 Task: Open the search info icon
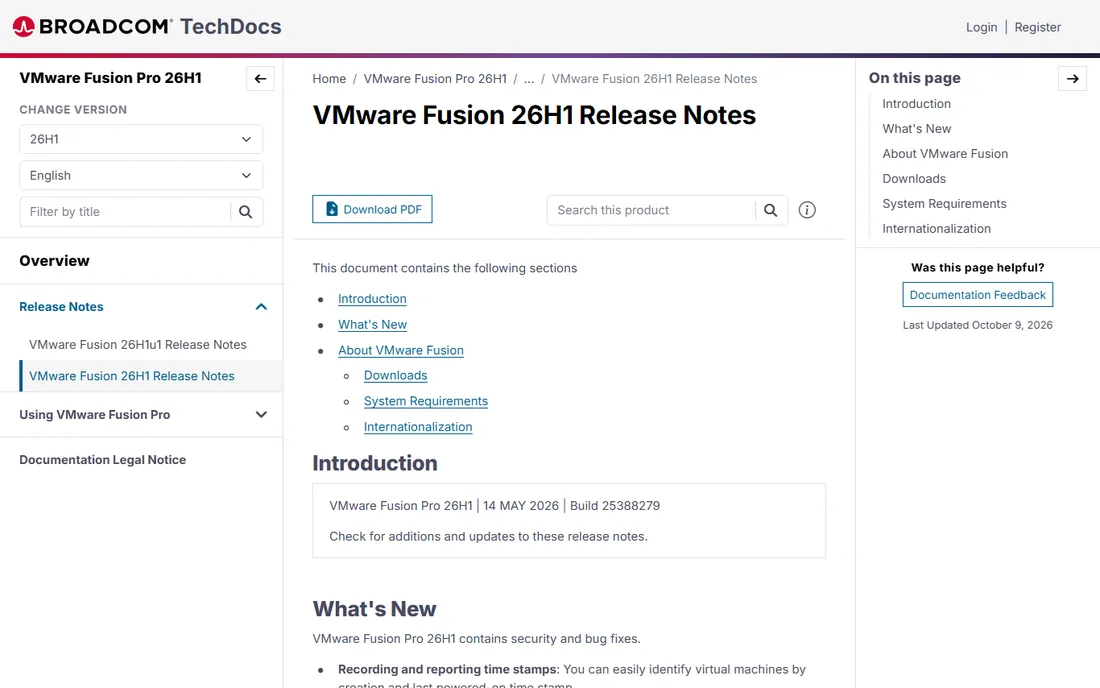click(x=807, y=210)
